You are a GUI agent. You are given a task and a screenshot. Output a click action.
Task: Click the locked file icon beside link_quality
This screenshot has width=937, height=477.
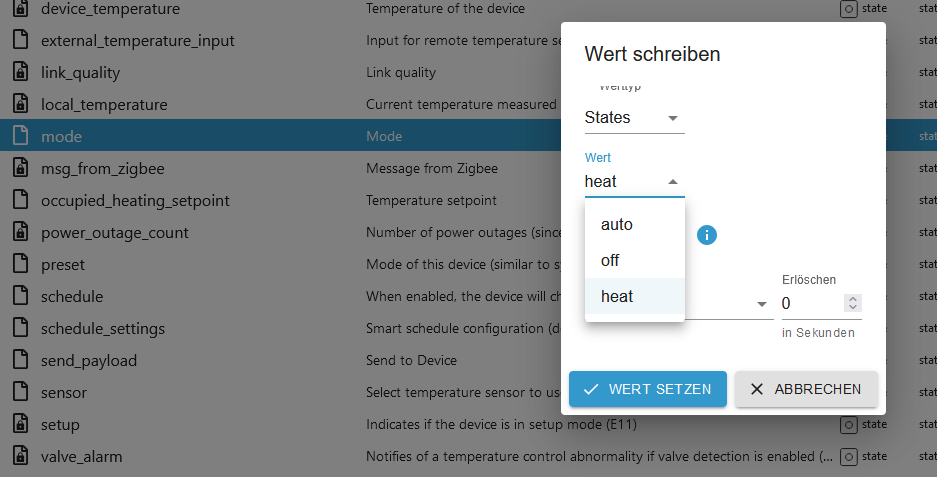click(x=20, y=72)
